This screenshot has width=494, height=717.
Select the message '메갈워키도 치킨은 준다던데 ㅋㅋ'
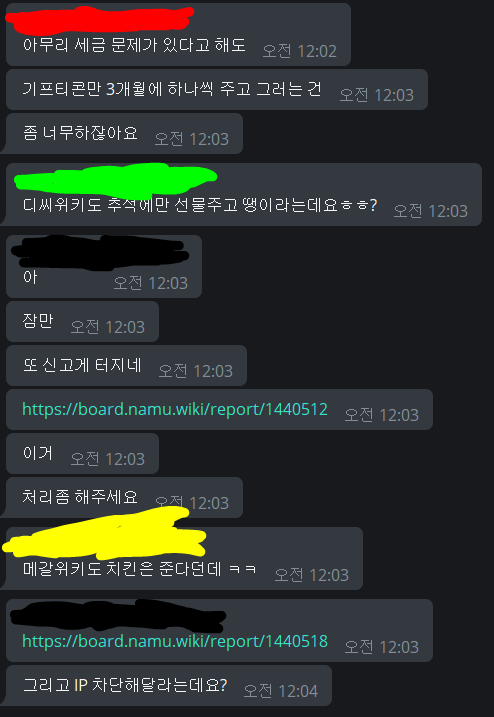(x=140, y=569)
